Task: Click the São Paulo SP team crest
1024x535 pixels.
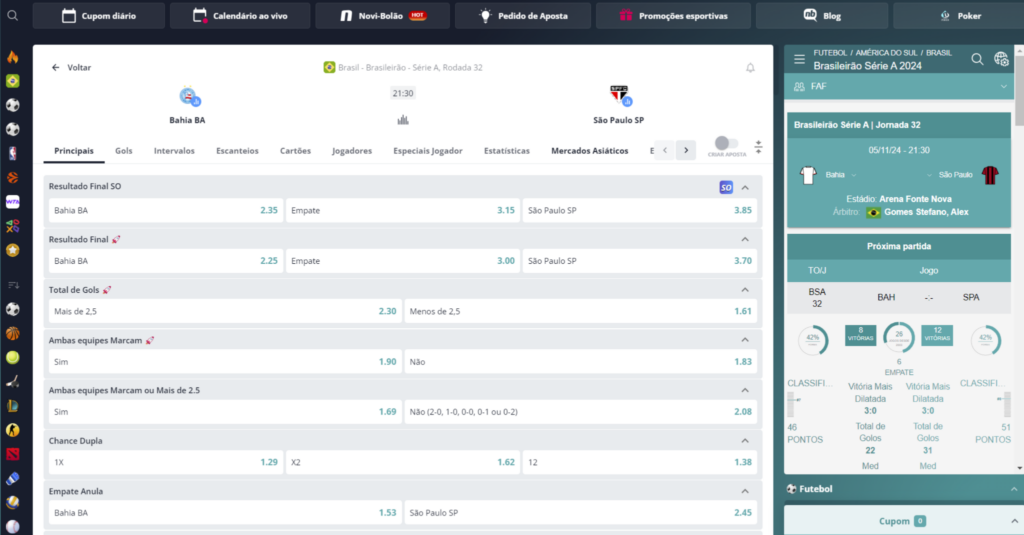Action: pos(620,96)
